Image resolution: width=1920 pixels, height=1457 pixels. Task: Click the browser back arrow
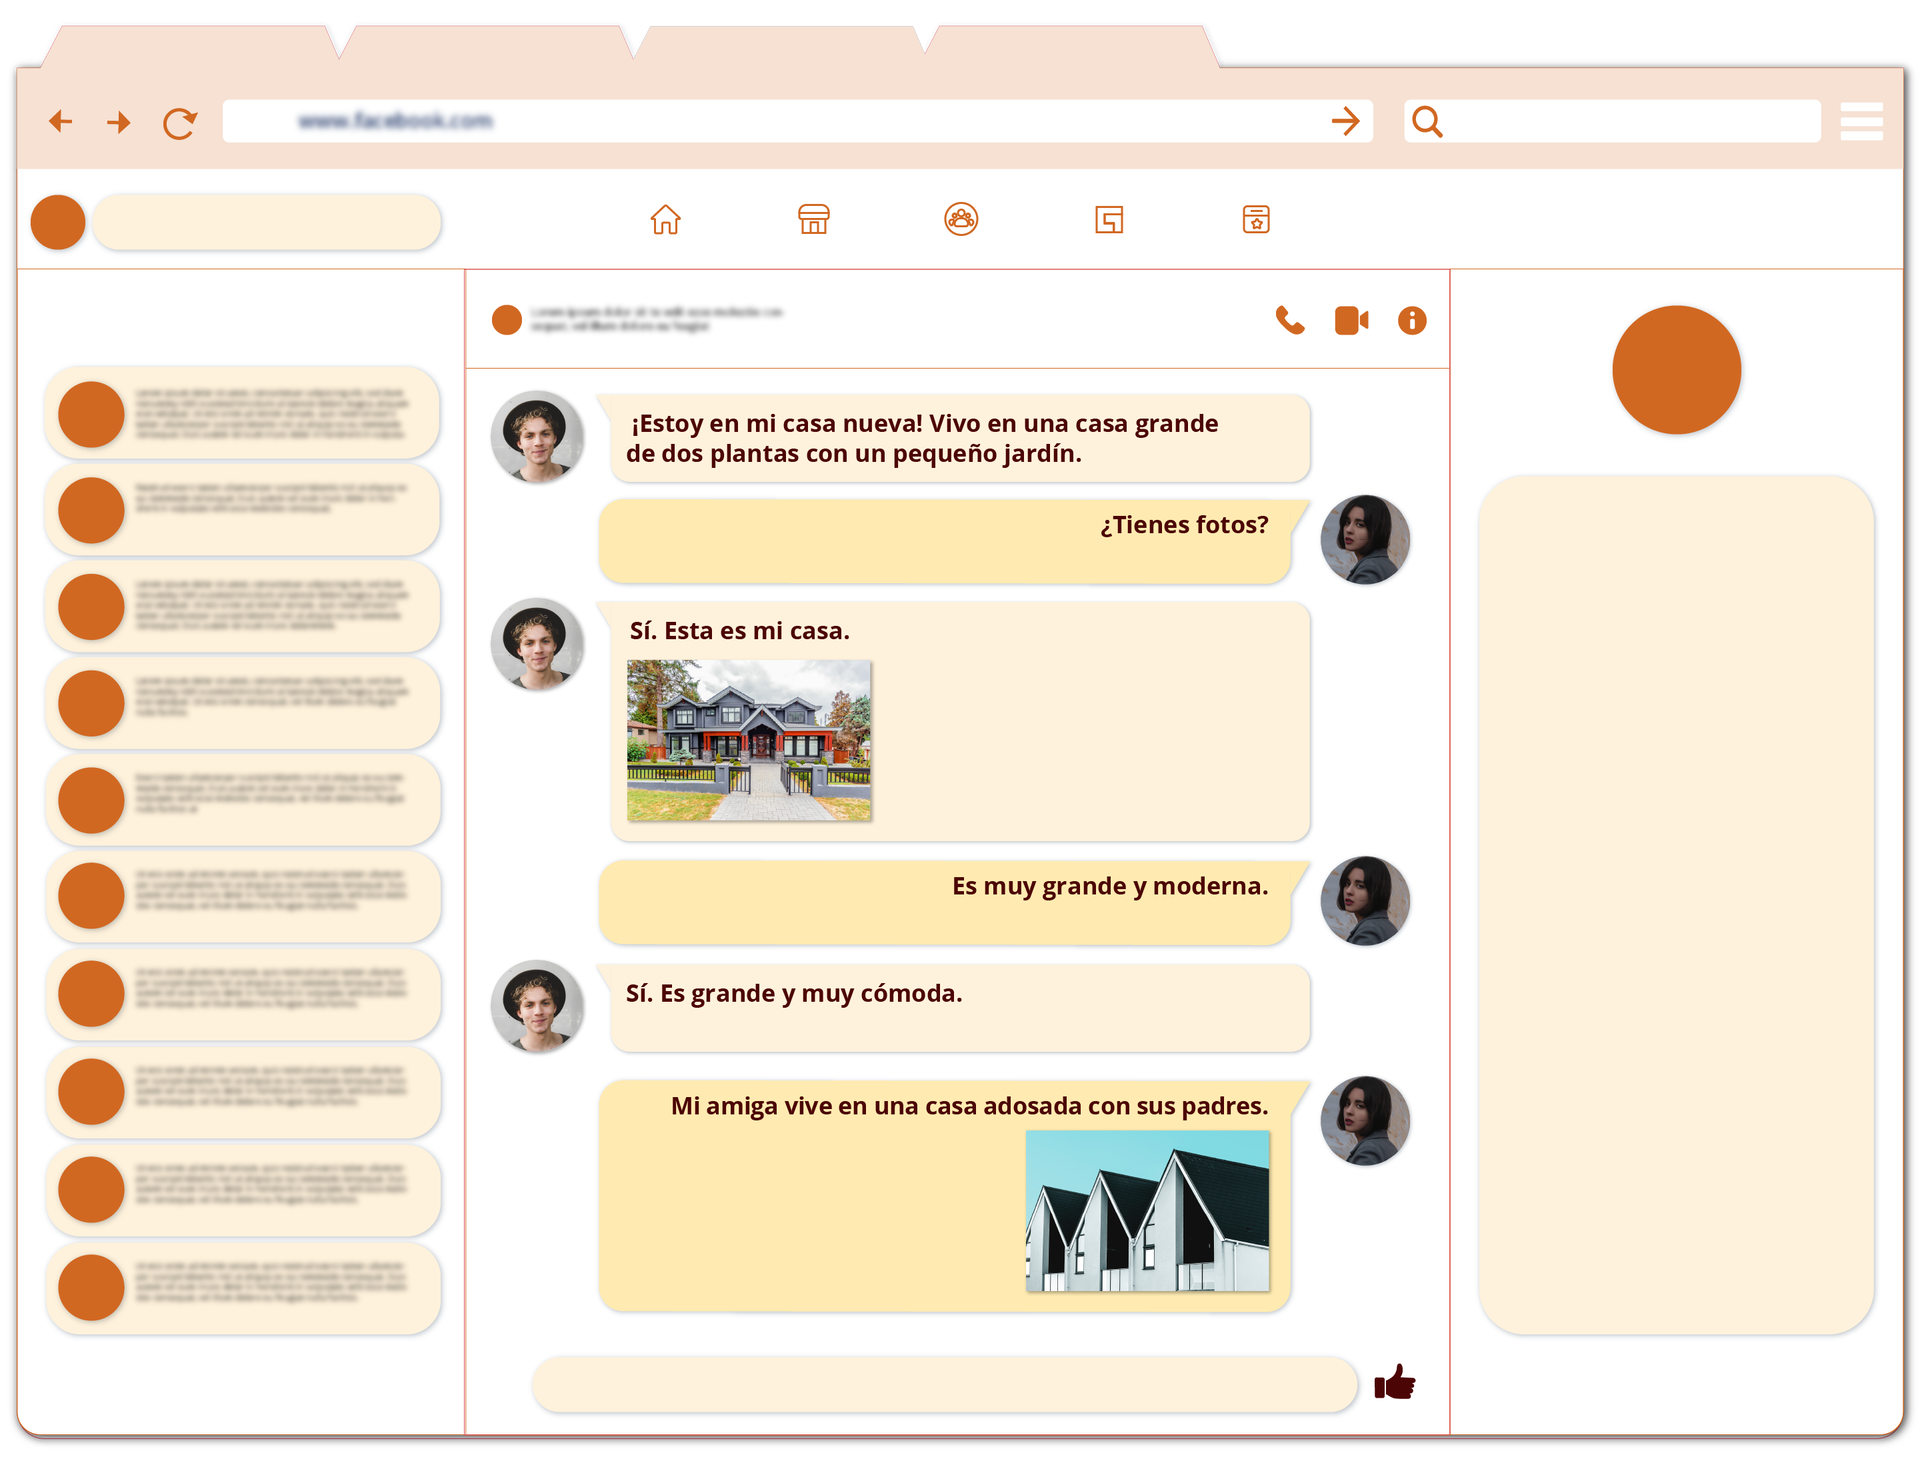click(x=61, y=122)
